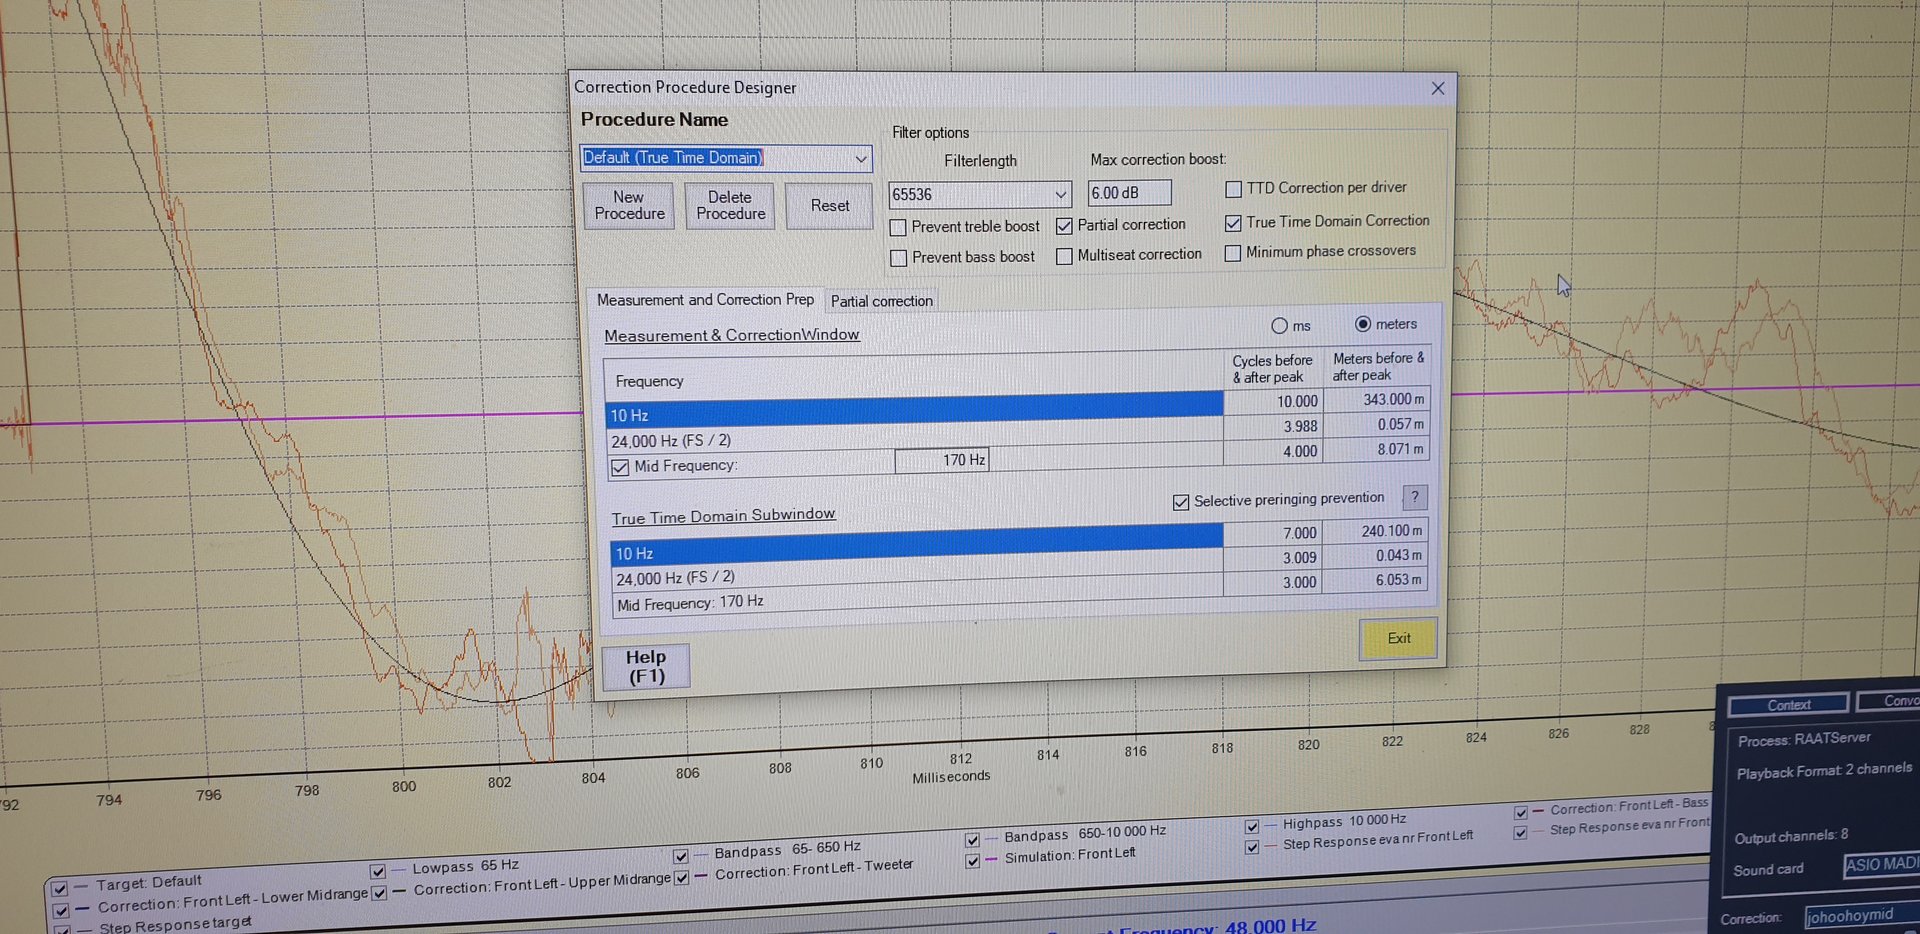Select the ms radio button
This screenshot has height=934, width=1920.
click(1279, 326)
